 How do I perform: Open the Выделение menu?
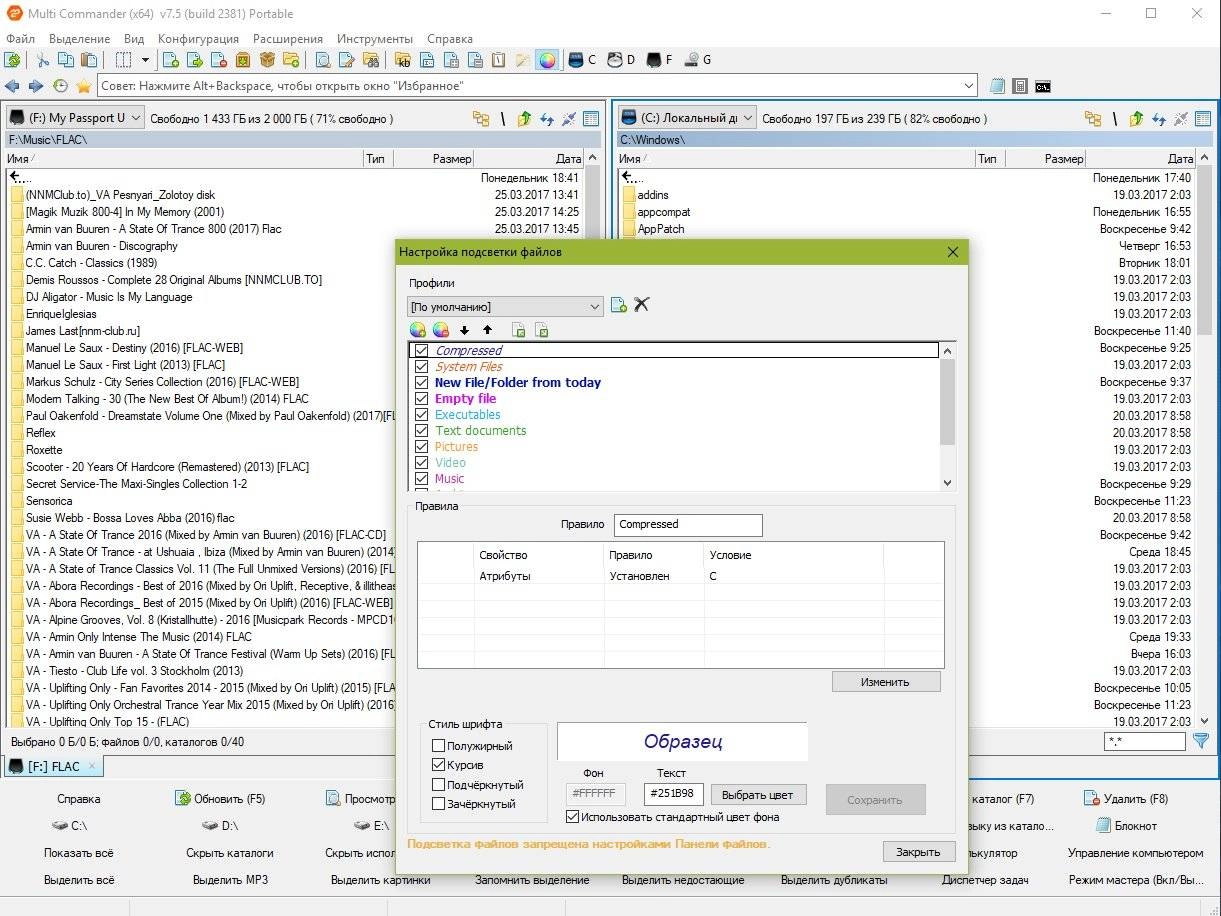(x=79, y=39)
